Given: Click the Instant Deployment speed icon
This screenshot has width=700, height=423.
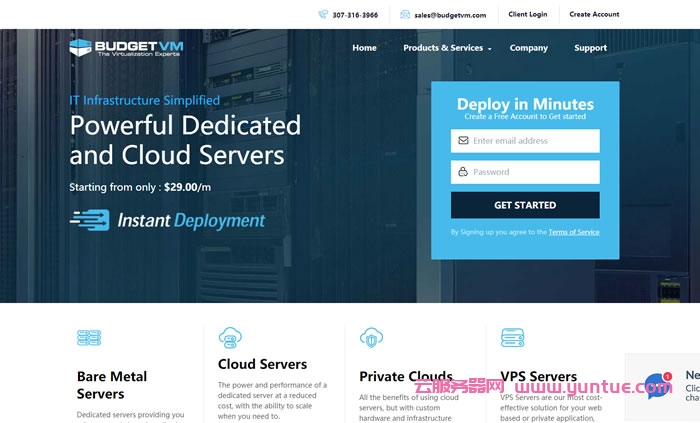Looking at the screenshot, I should coord(89,220).
